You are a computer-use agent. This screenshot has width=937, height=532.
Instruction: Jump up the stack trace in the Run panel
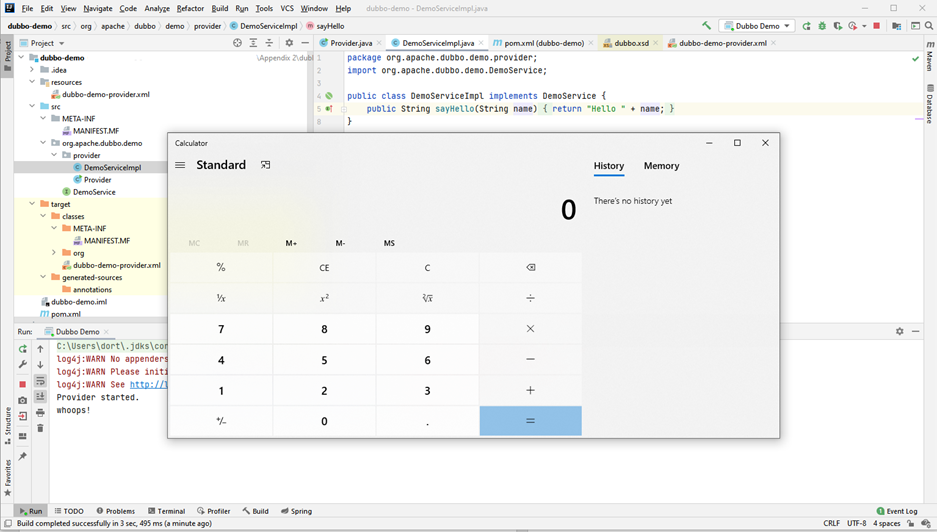point(40,349)
